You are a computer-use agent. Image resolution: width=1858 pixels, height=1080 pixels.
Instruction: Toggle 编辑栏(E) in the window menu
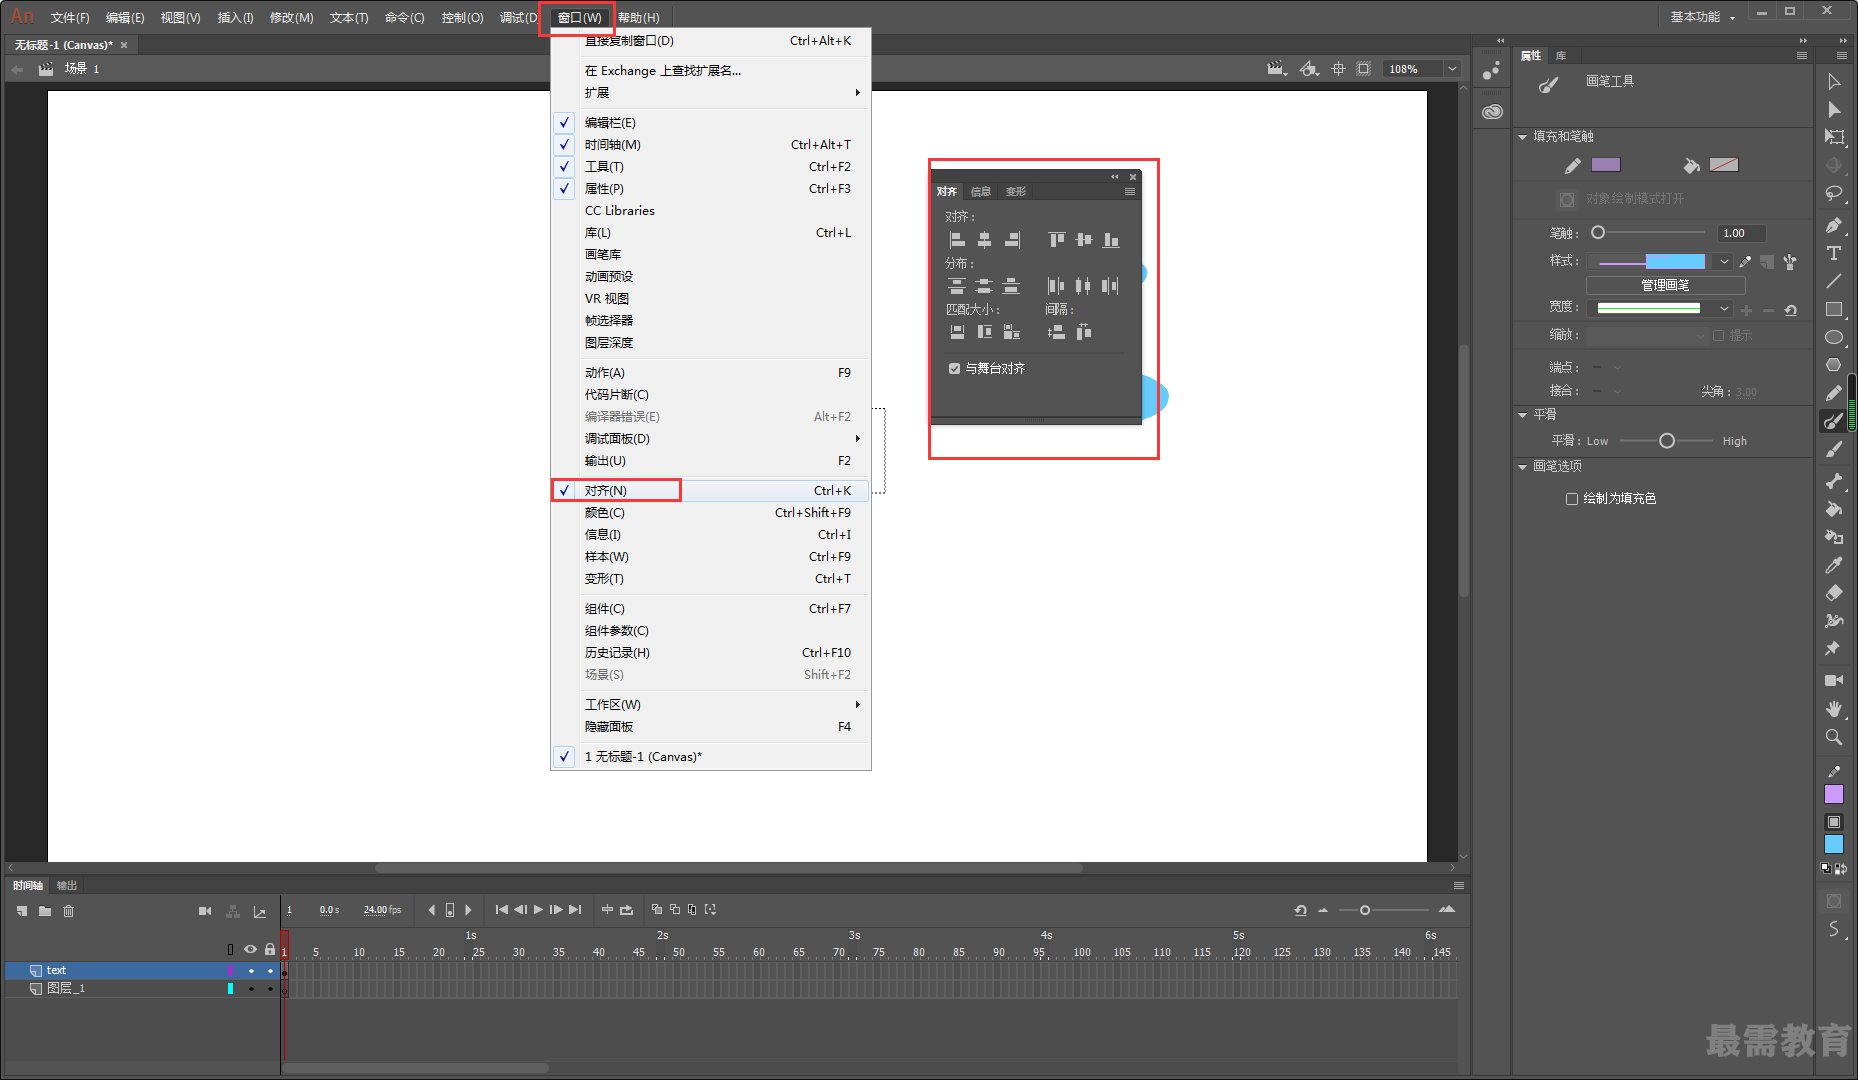pyautogui.click(x=711, y=123)
